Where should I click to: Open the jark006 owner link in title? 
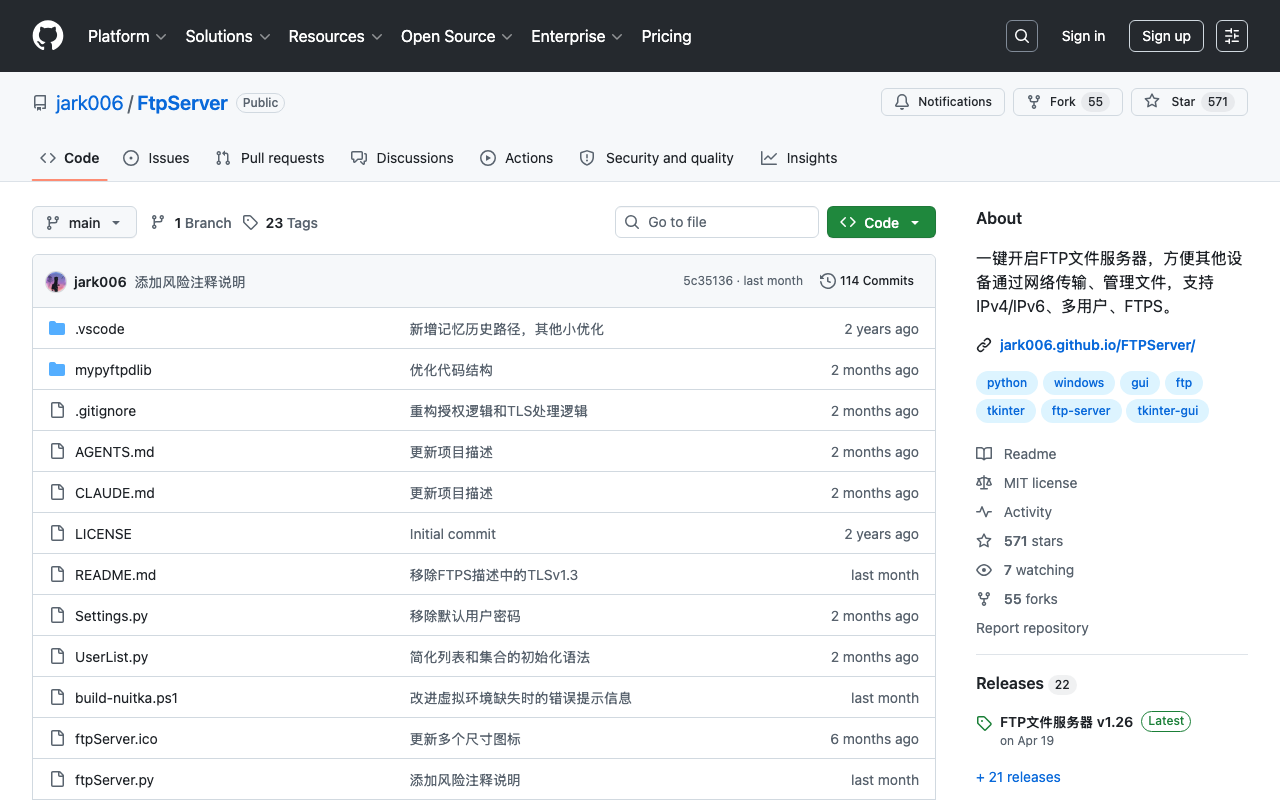point(90,103)
